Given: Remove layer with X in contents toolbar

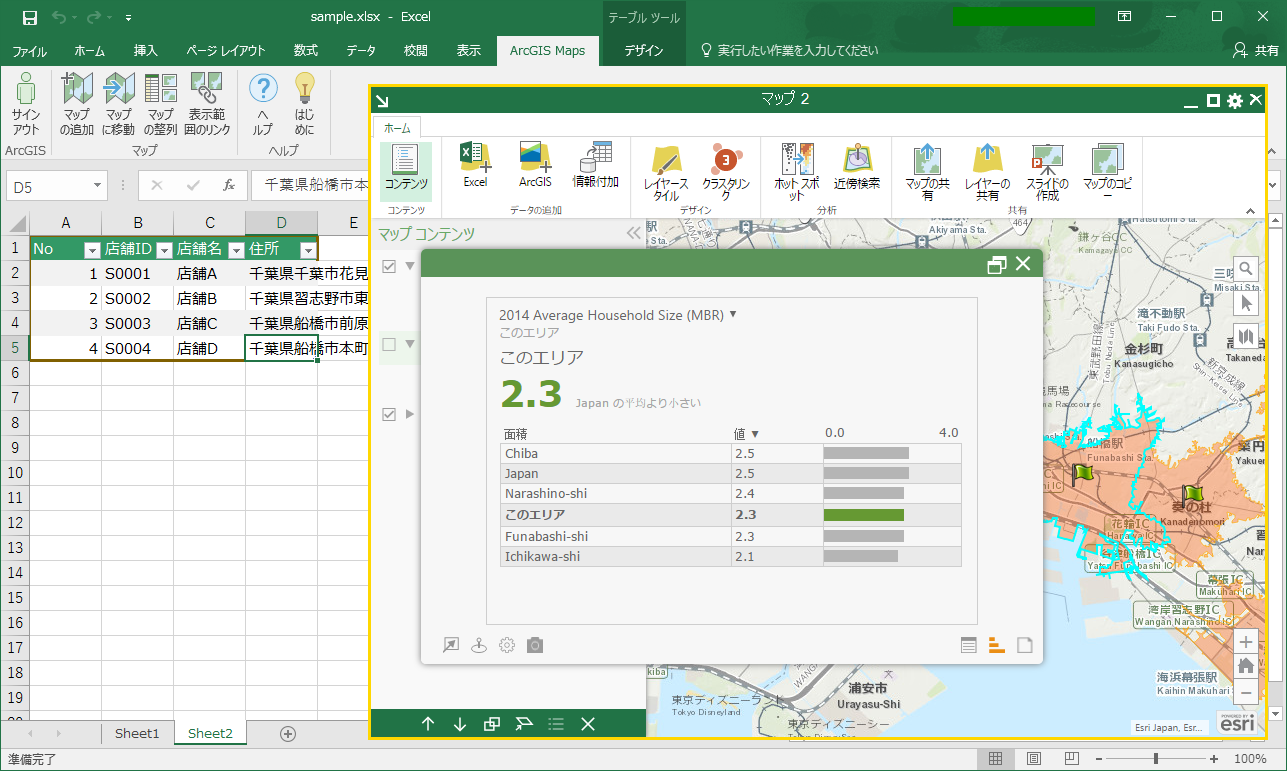Looking at the screenshot, I should click(x=588, y=724).
